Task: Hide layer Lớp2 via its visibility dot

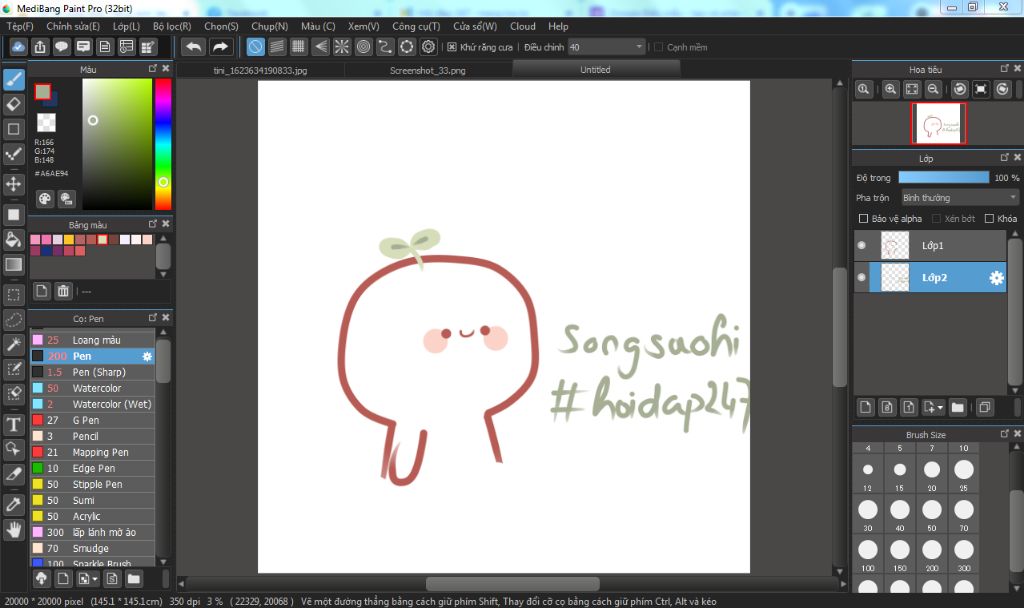Action: [861, 278]
